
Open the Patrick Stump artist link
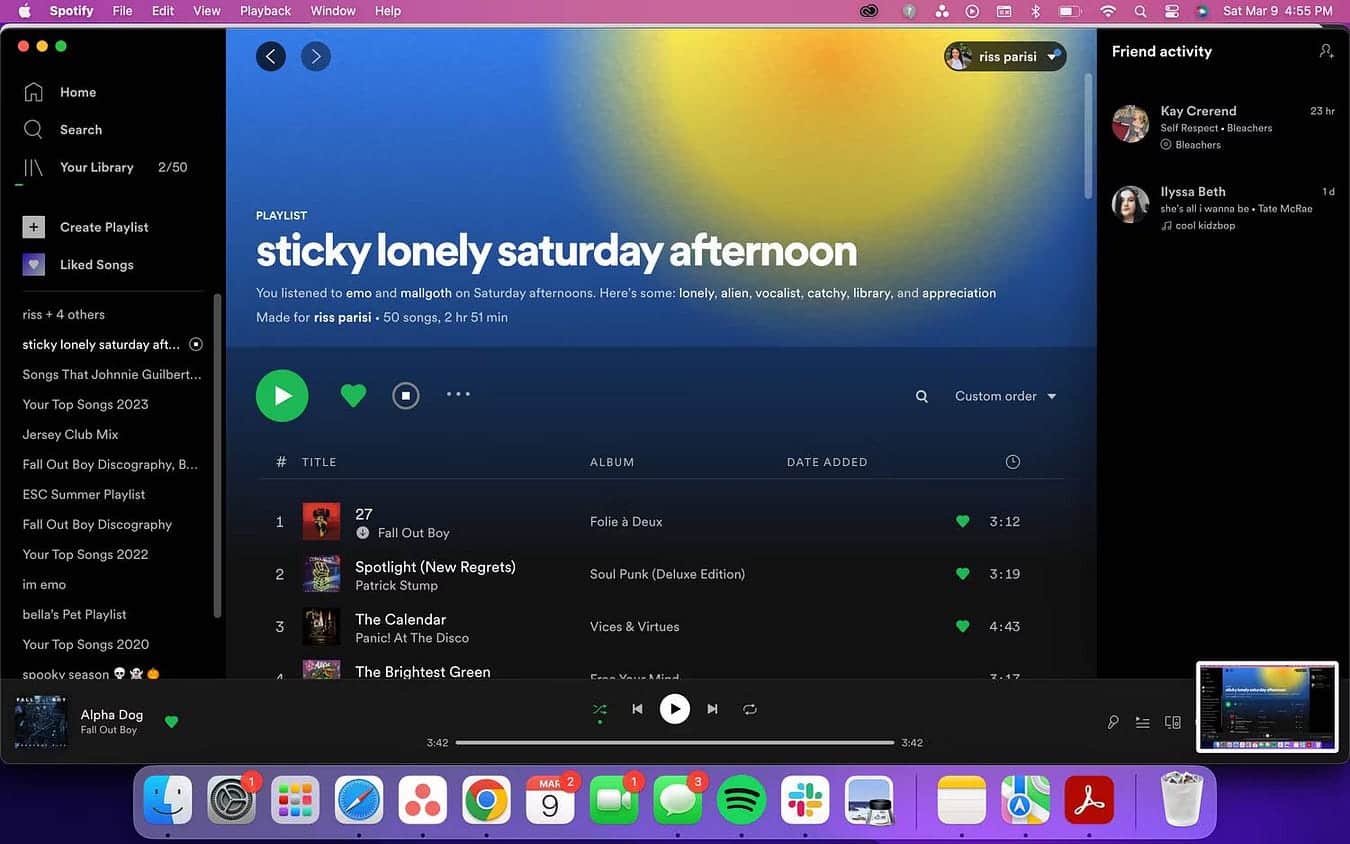click(397, 586)
